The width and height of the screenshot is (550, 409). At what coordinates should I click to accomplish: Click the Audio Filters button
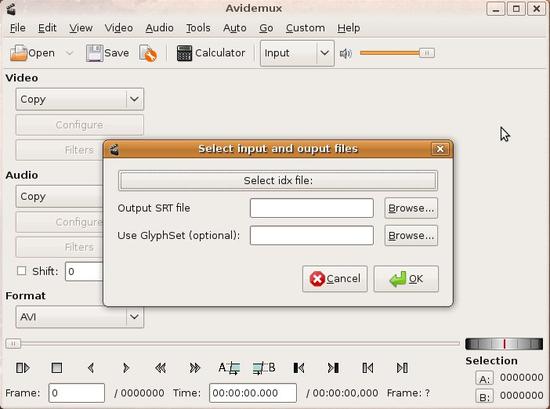coord(60,247)
